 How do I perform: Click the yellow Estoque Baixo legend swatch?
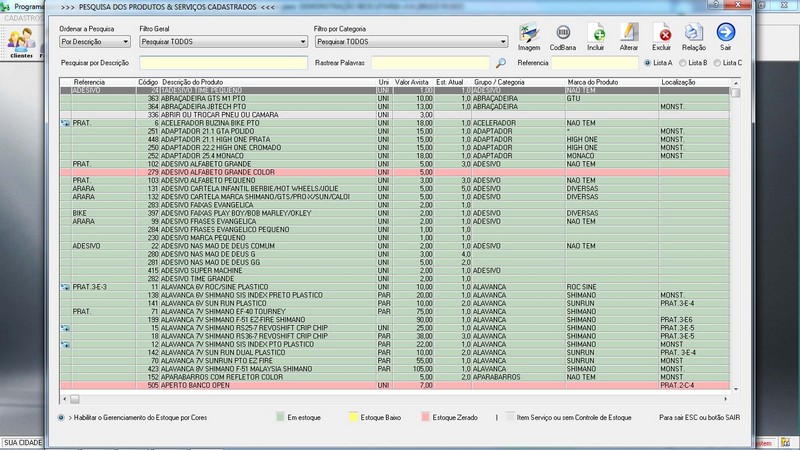353,417
